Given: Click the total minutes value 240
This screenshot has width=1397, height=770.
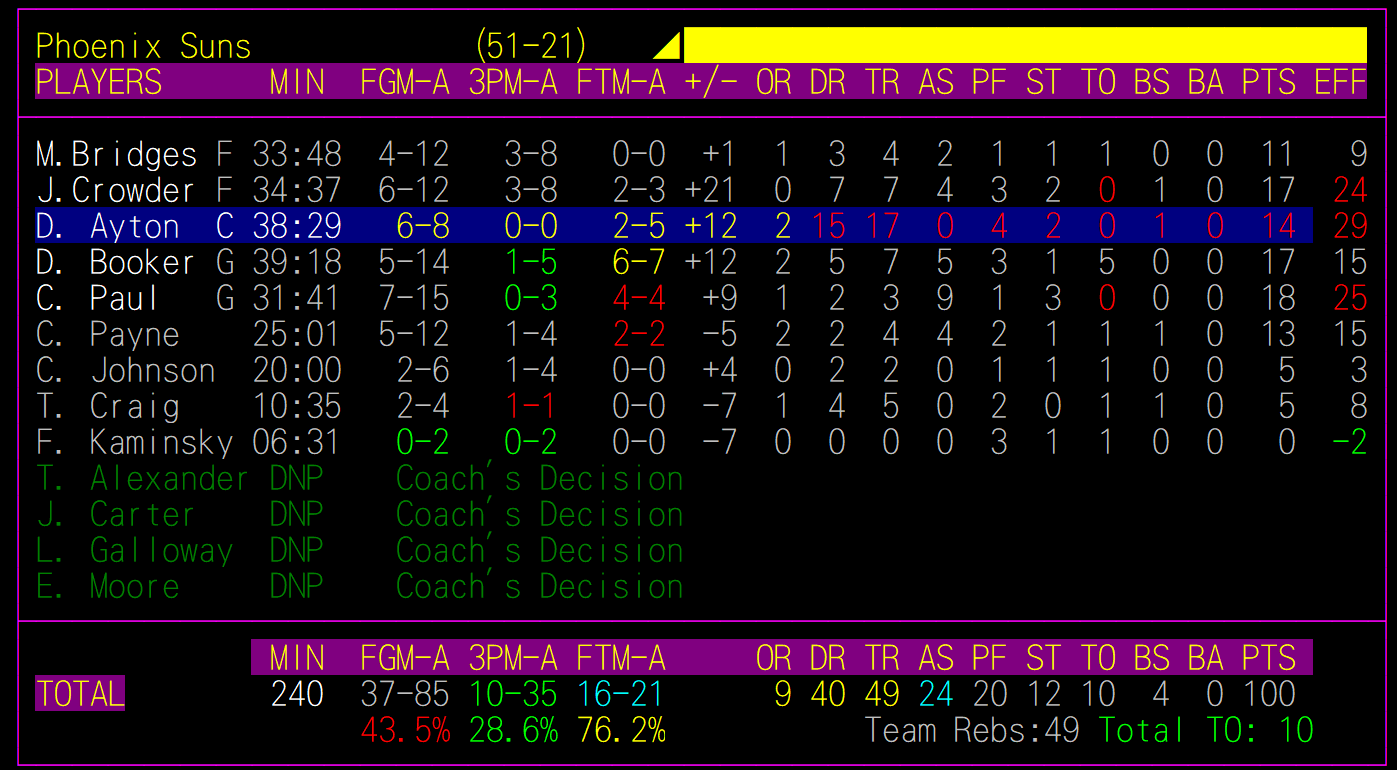Looking at the screenshot, I should click(x=297, y=694).
